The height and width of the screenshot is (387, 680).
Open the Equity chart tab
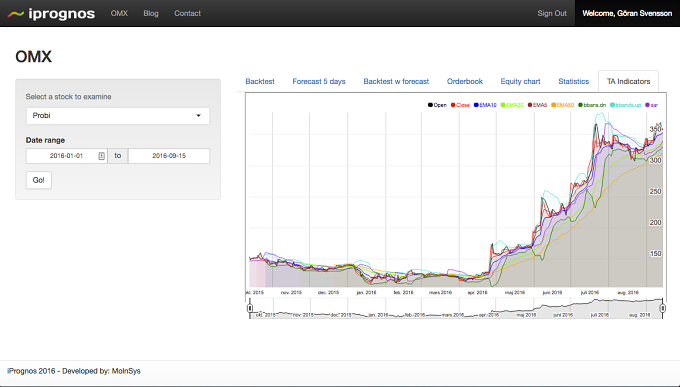point(520,81)
